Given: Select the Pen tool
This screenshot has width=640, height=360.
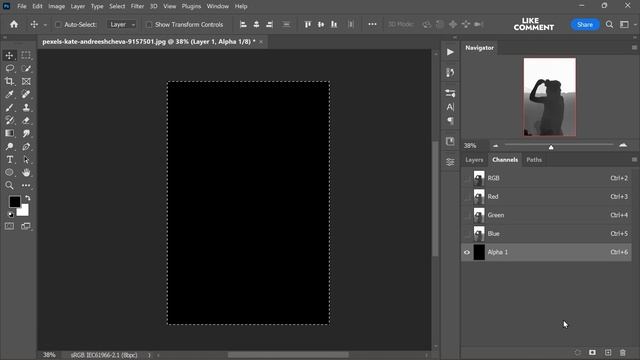Looking at the screenshot, I should click(x=26, y=147).
